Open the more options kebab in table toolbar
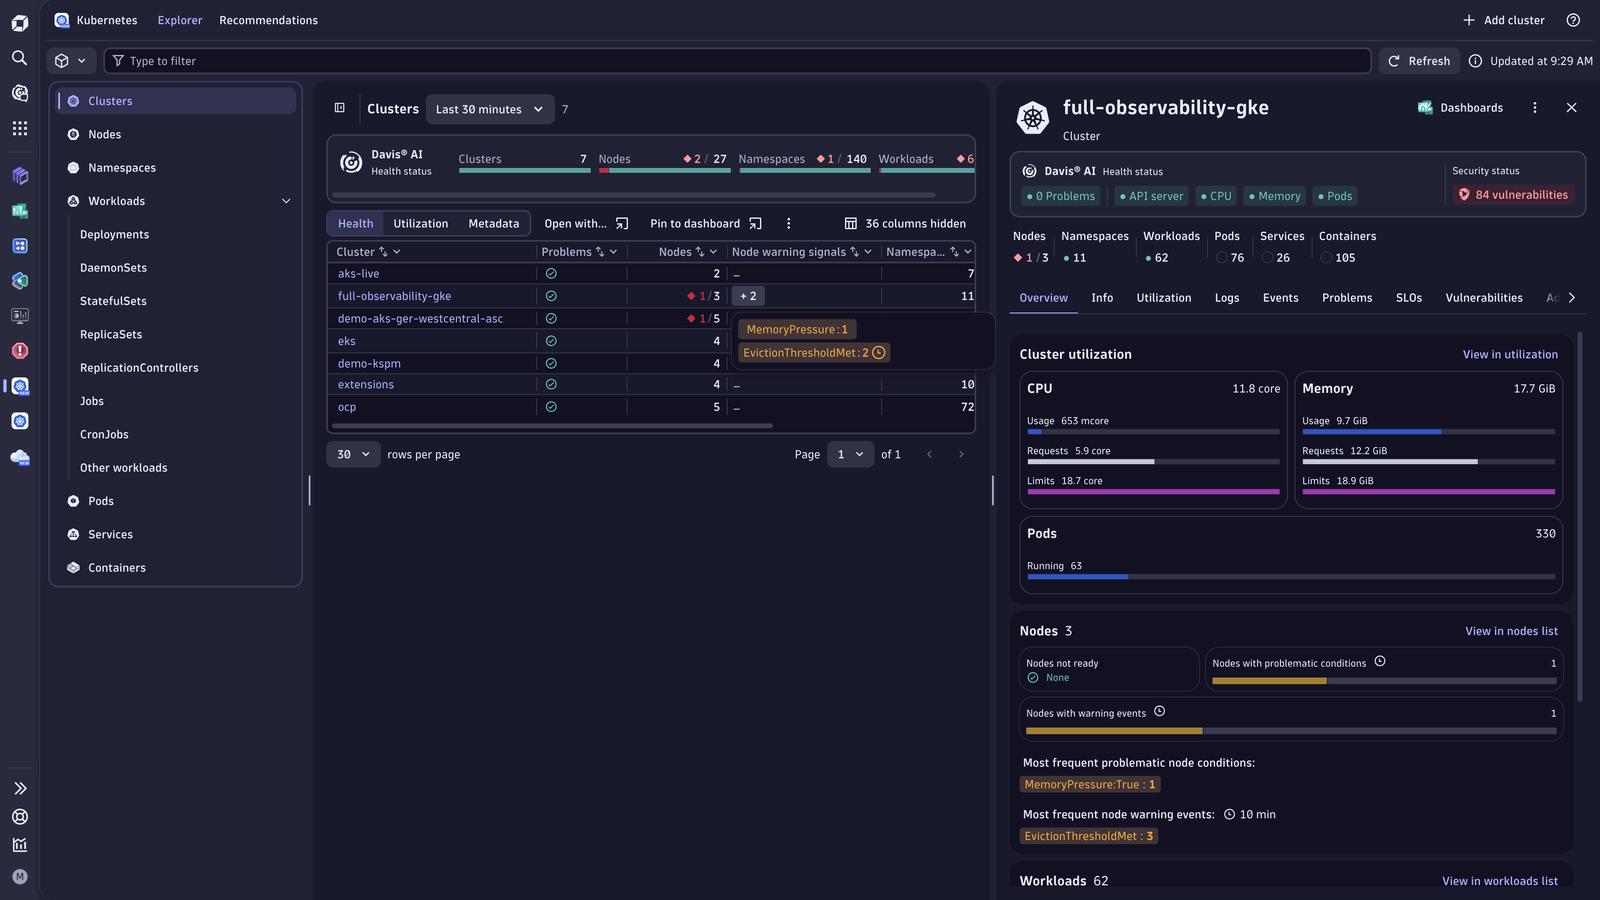 point(788,224)
